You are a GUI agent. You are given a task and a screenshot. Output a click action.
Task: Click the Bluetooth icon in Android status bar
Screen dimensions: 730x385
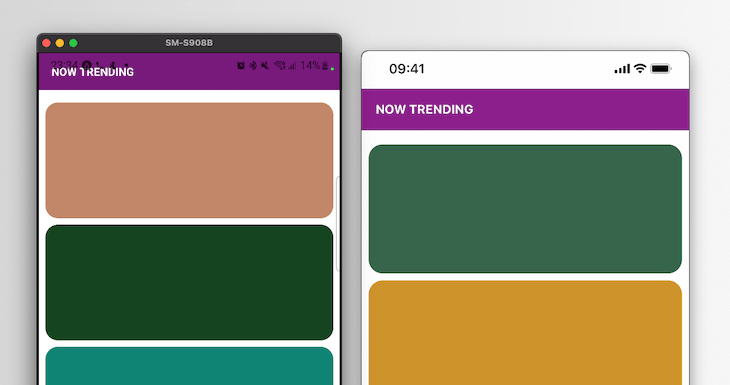coord(253,66)
